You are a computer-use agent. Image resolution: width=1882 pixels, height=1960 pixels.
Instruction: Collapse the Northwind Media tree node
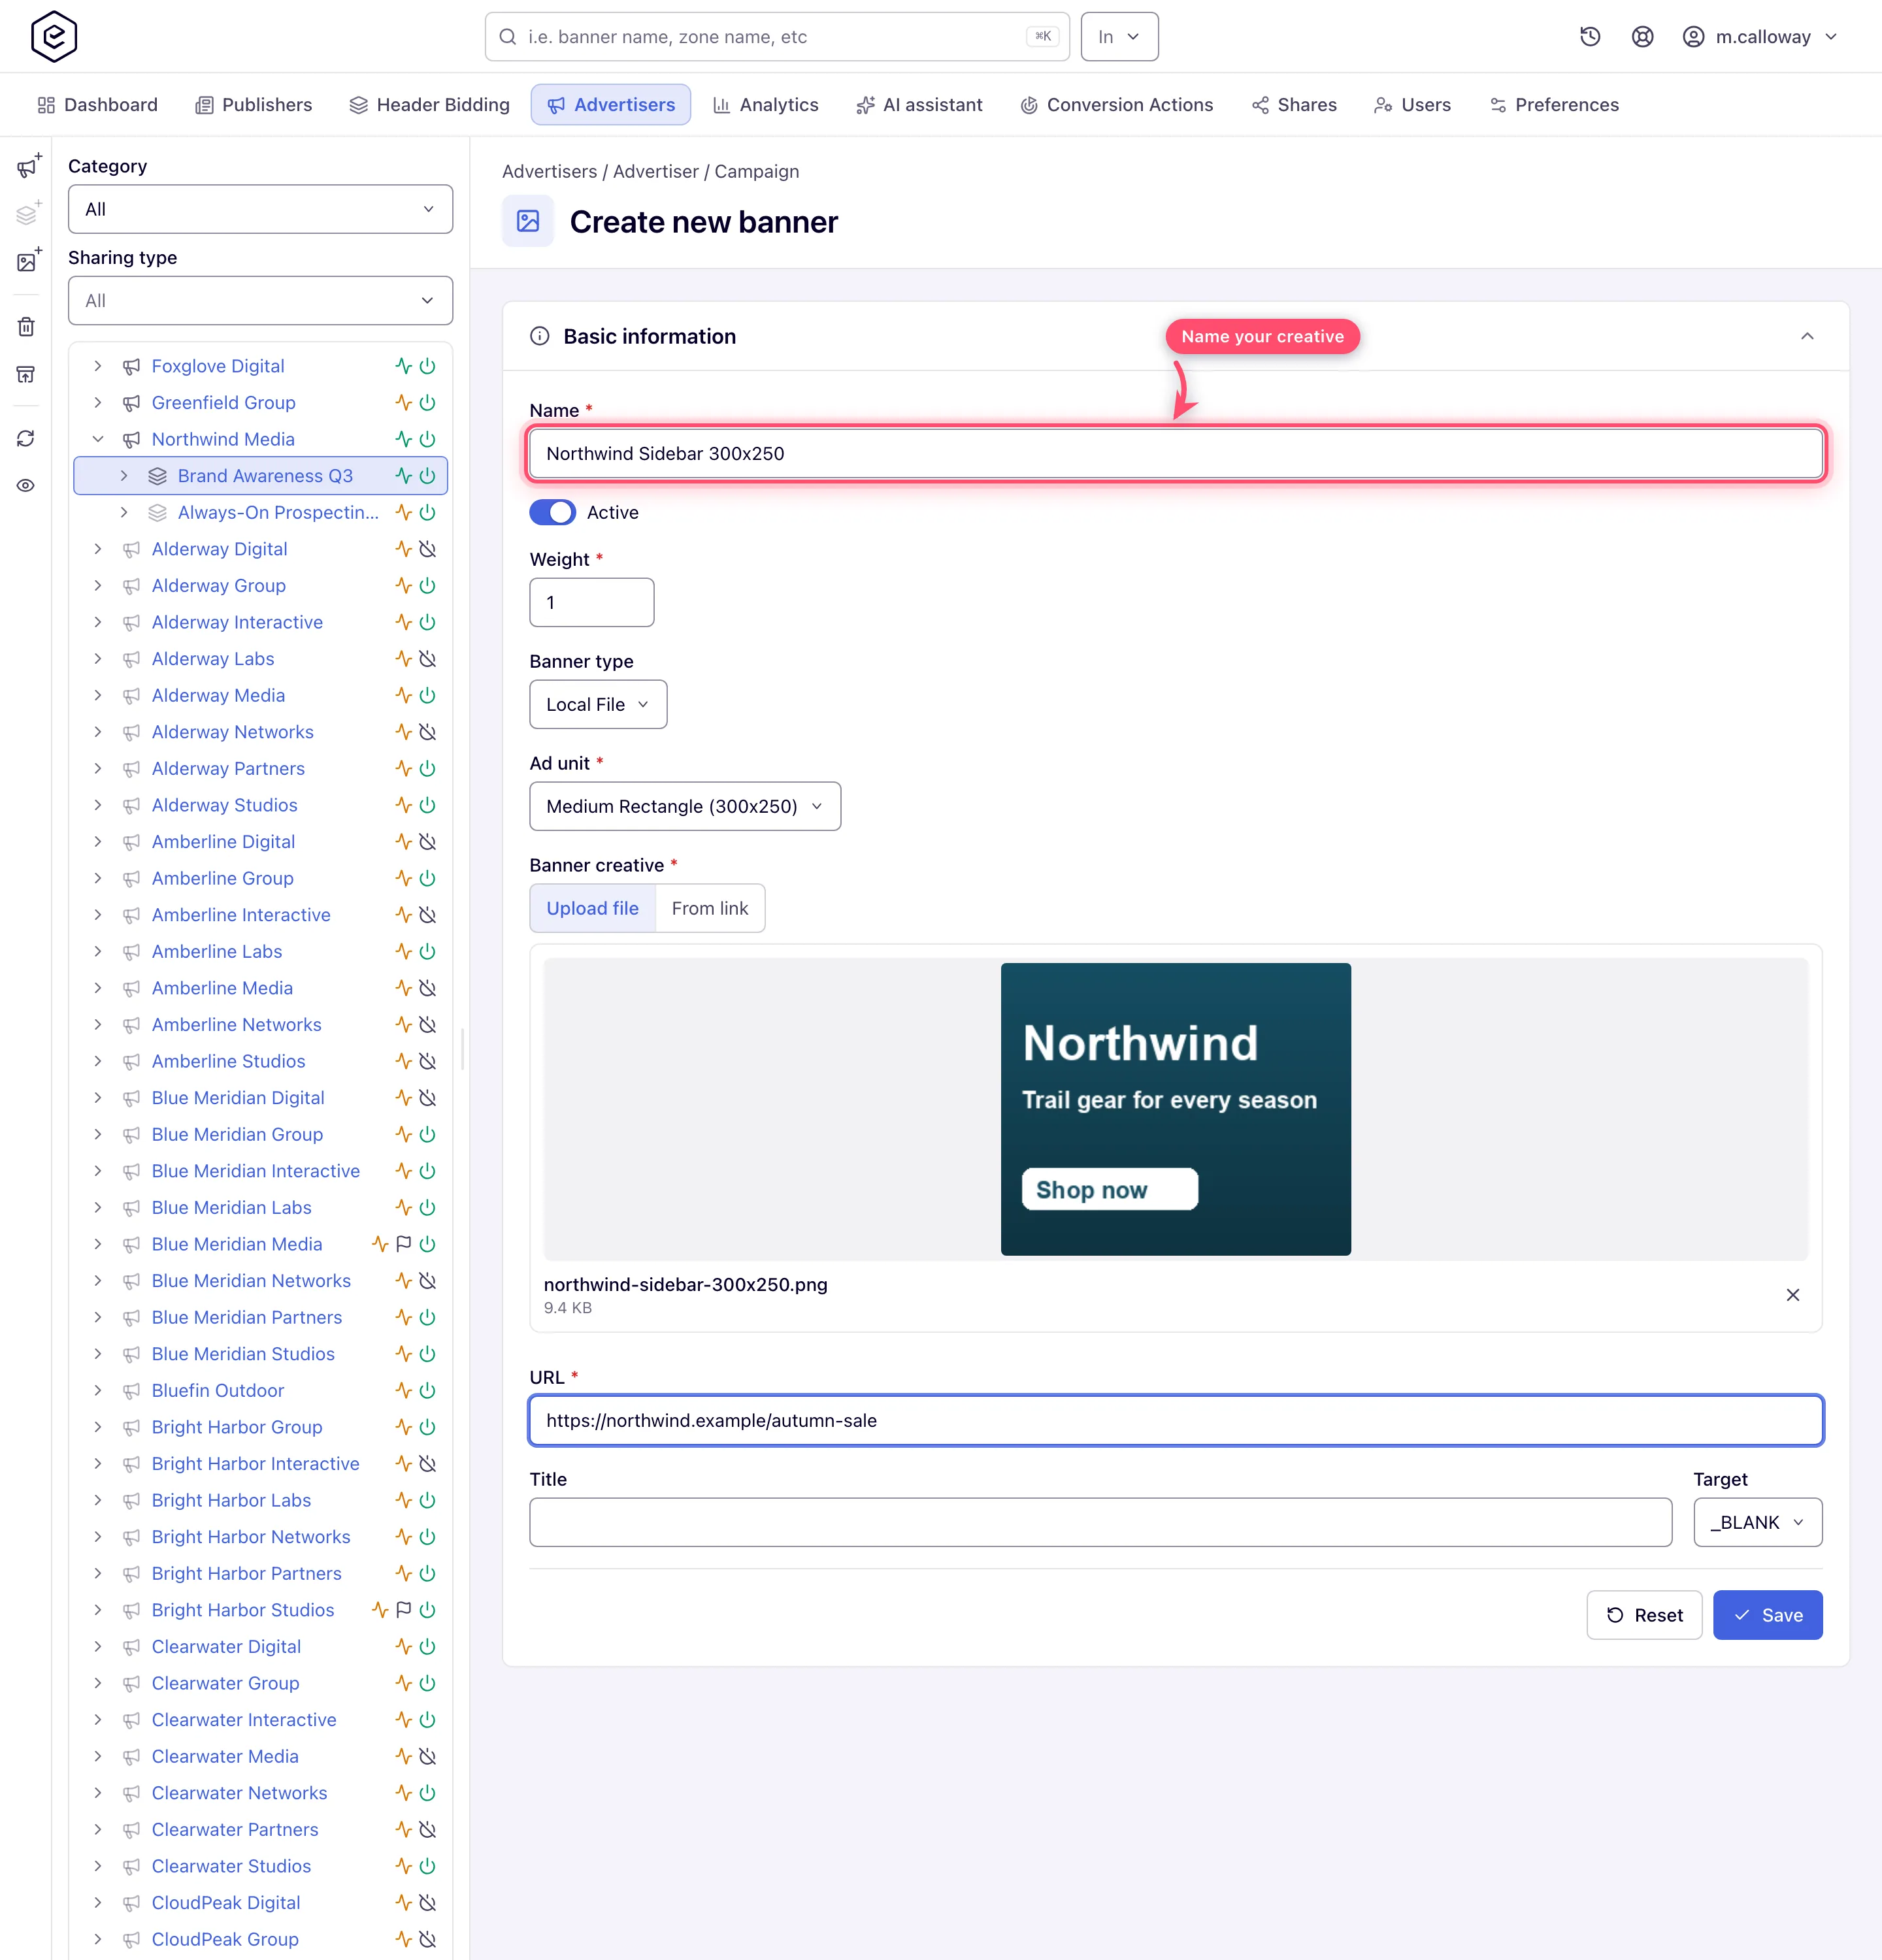pyautogui.click(x=98, y=439)
